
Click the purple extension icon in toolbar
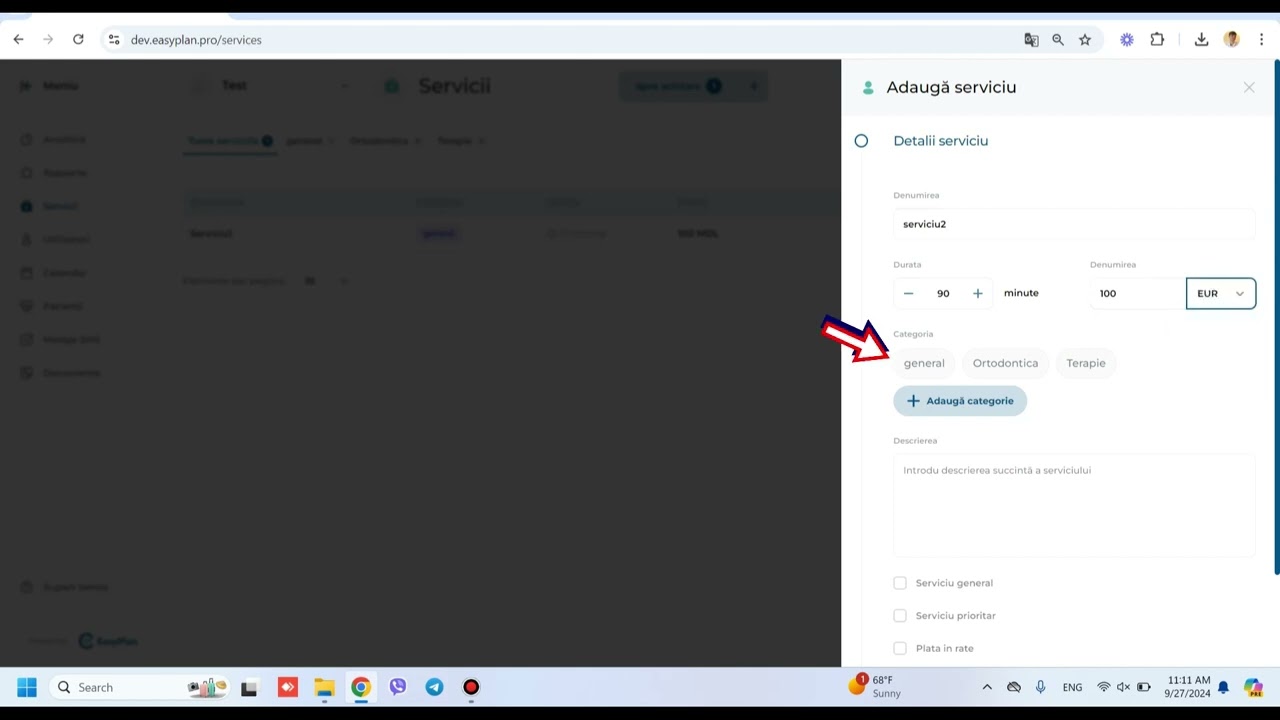[x=1127, y=40]
